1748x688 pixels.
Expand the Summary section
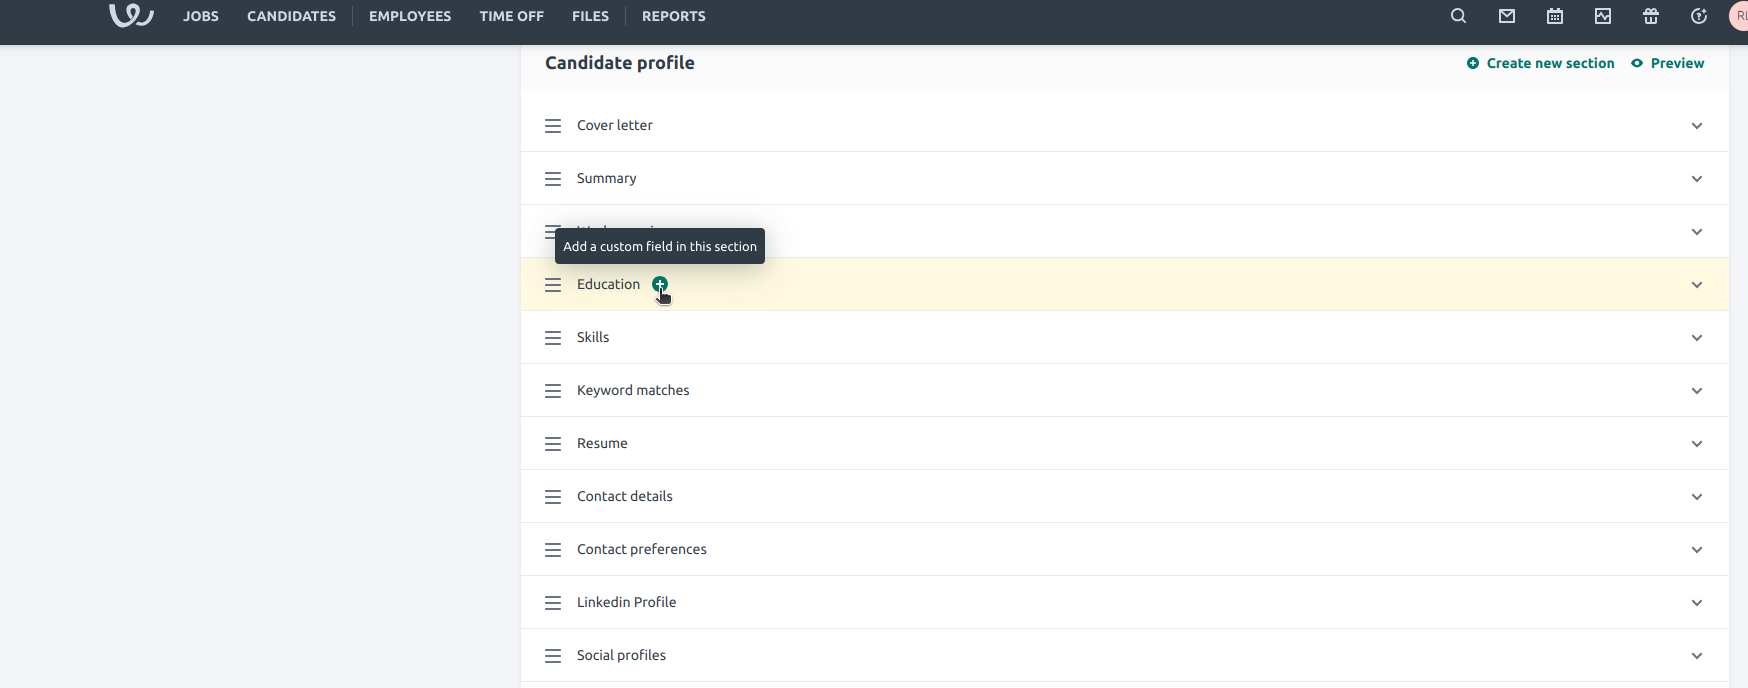(1696, 178)
